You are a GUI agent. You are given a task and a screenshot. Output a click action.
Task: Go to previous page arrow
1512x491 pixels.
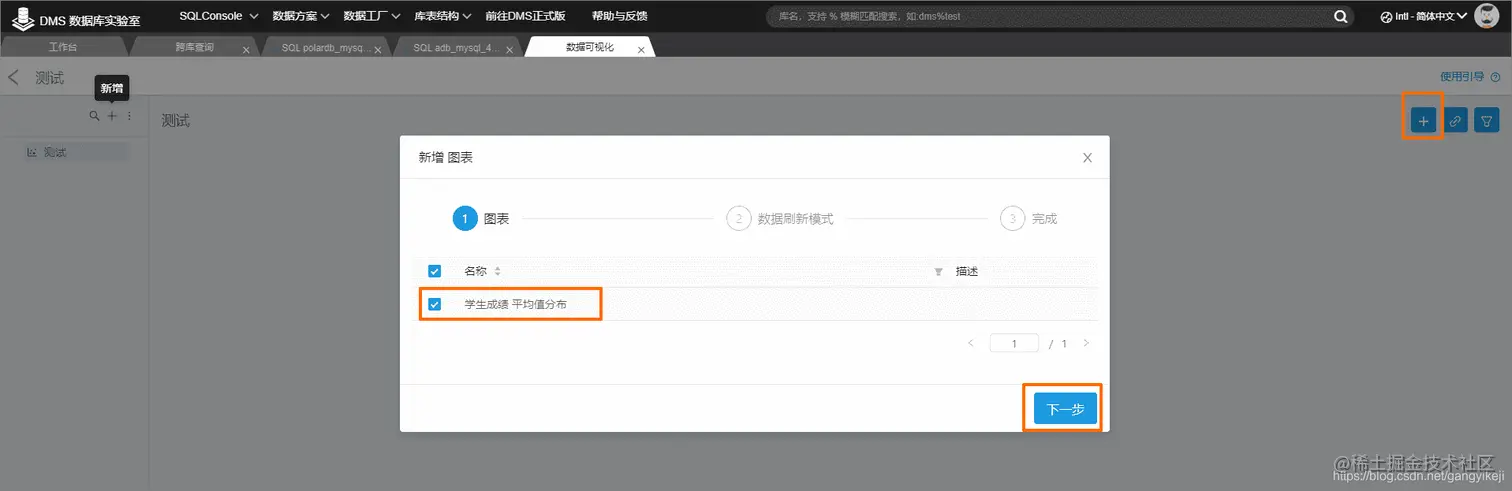point(970,343)
